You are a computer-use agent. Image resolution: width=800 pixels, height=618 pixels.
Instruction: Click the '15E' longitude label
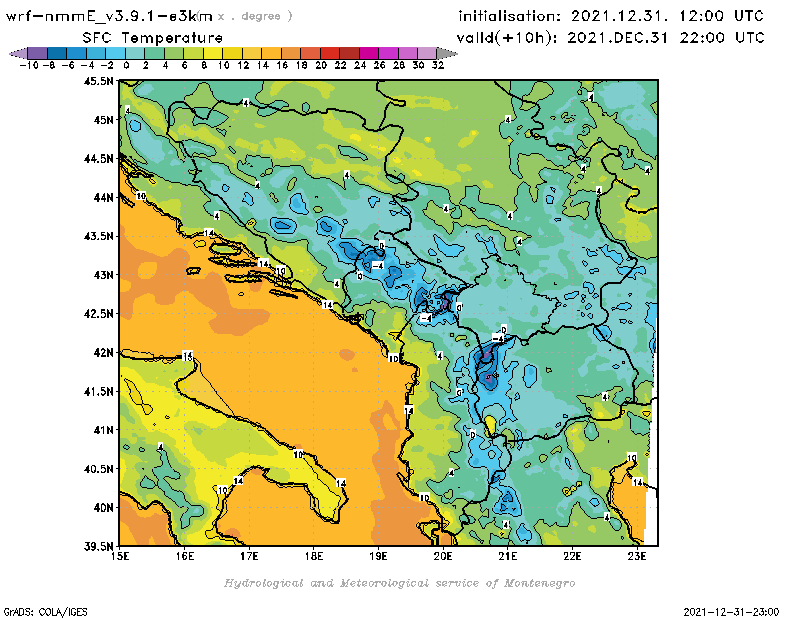pos(120,556)
